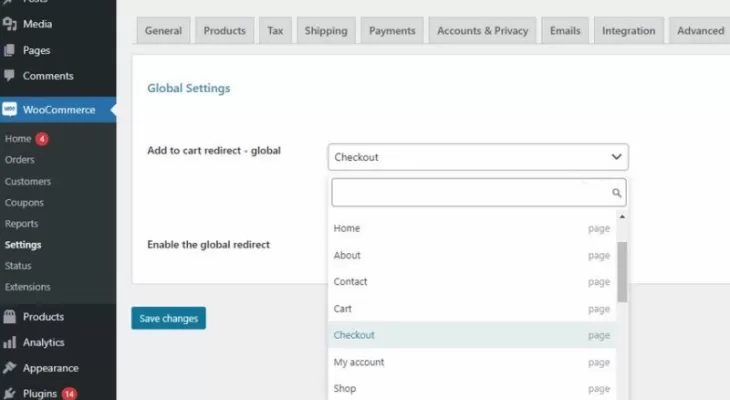
Task: Click the Appearance brush icon
Action: coord(9,368)
